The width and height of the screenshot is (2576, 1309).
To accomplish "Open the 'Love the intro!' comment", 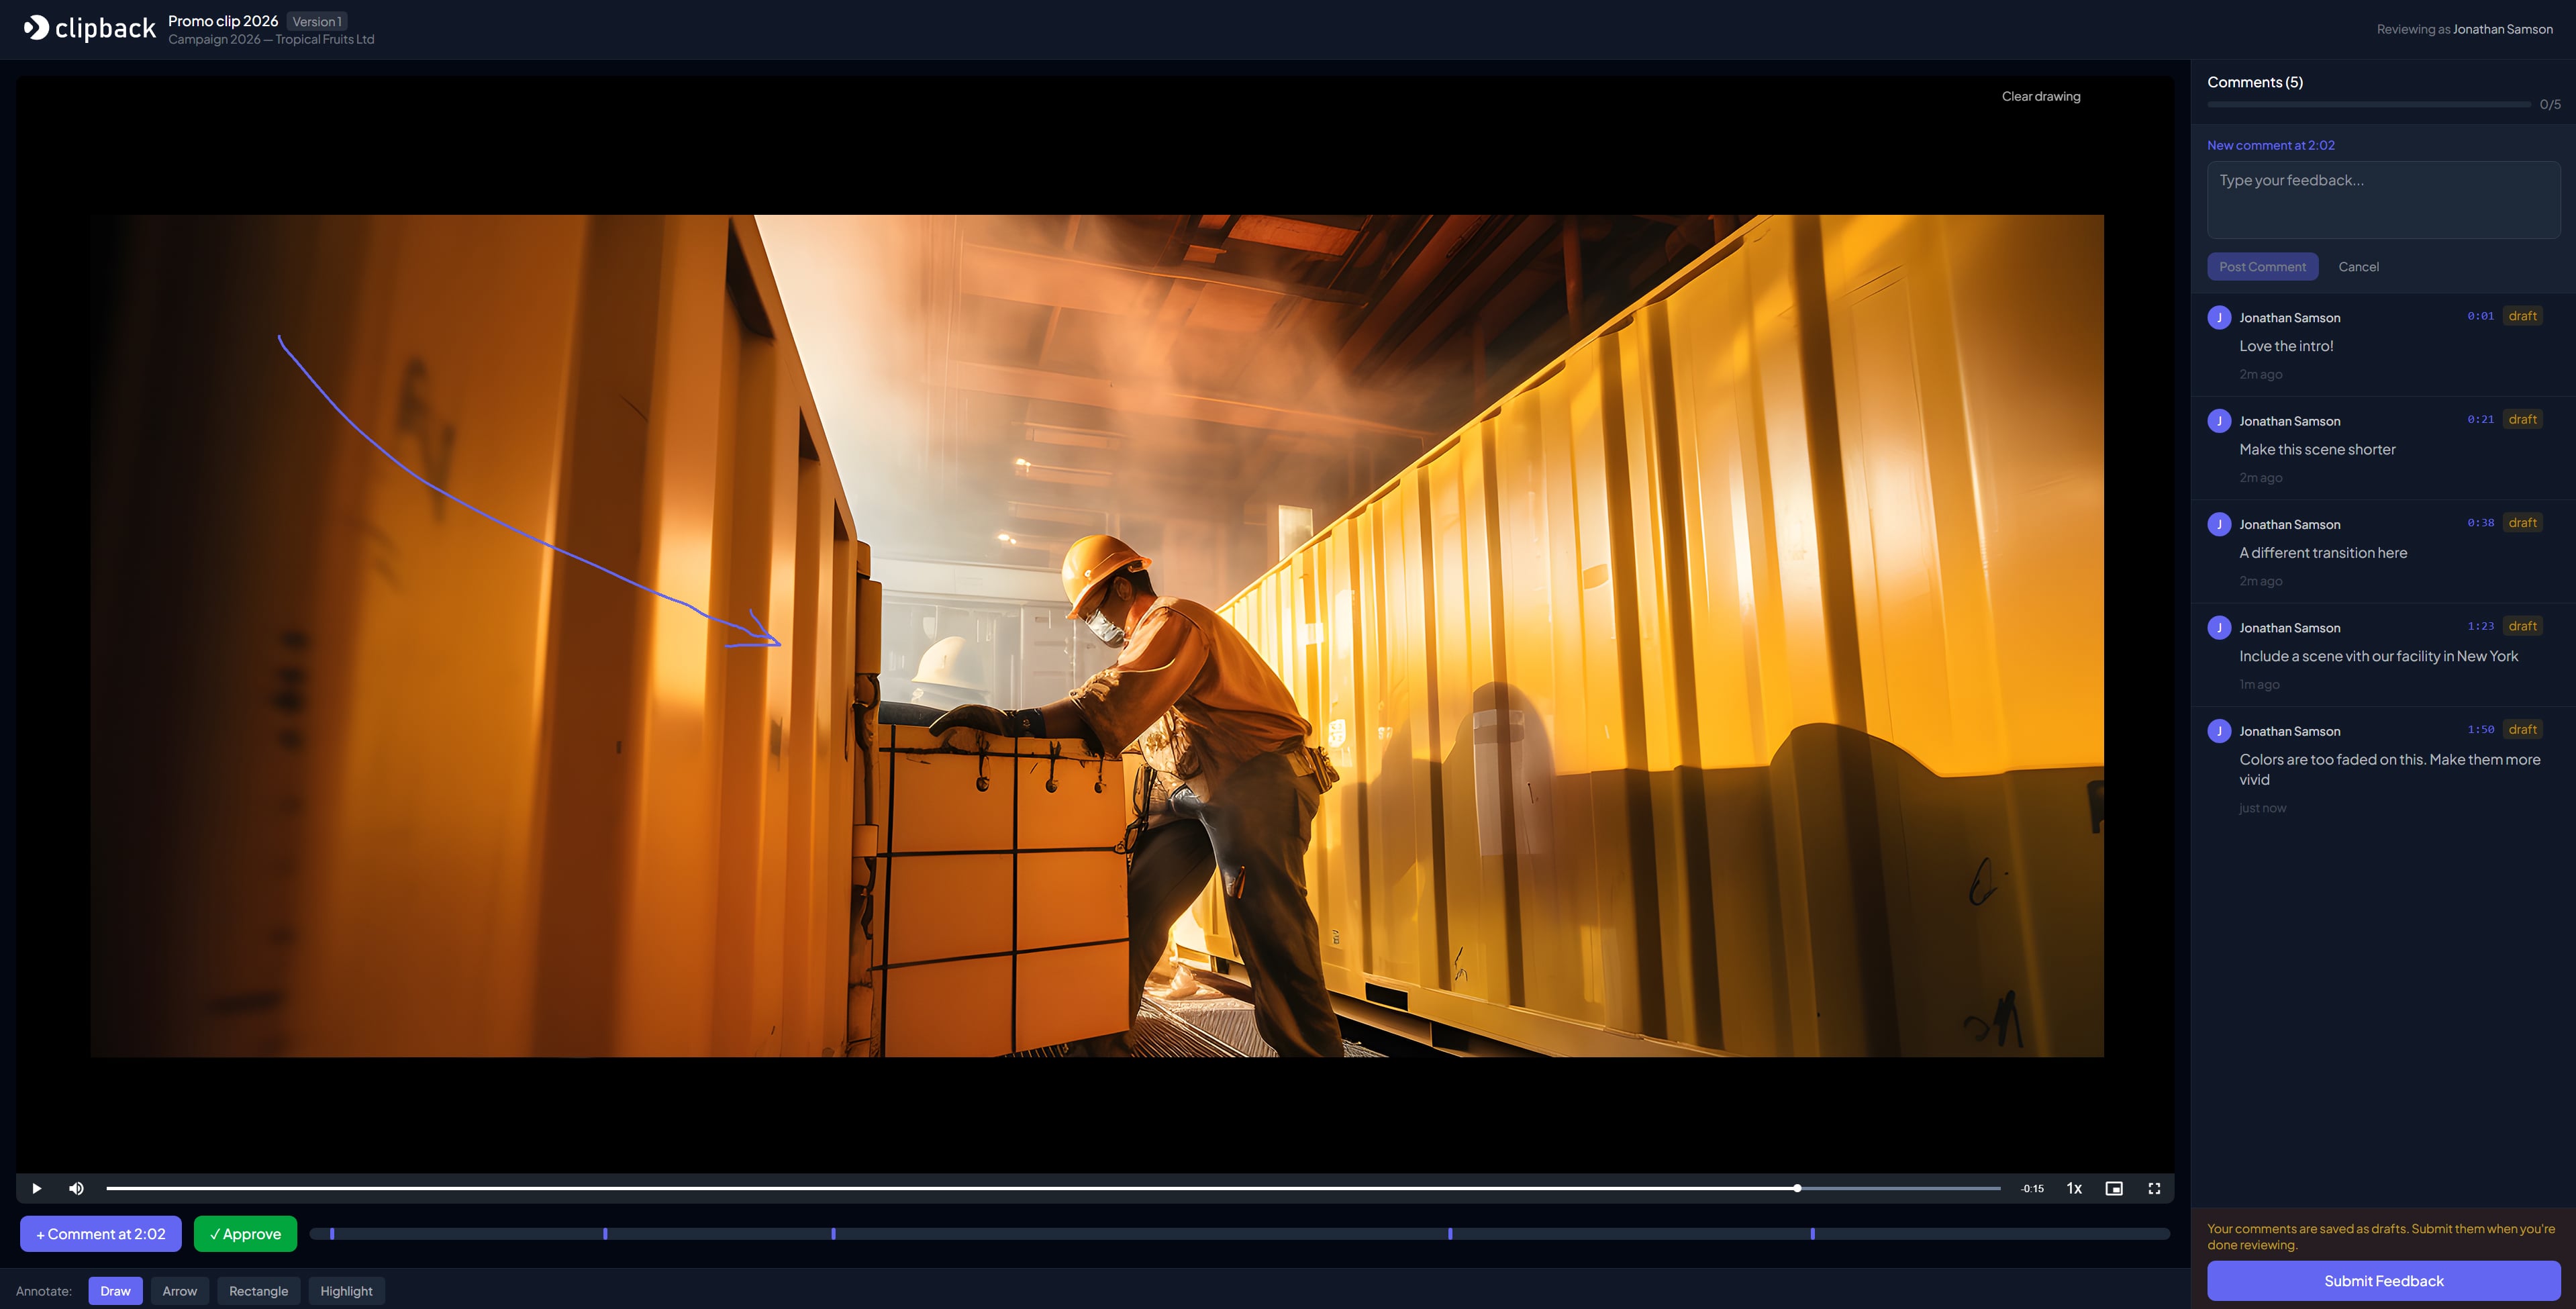I will pos(2286,346).
